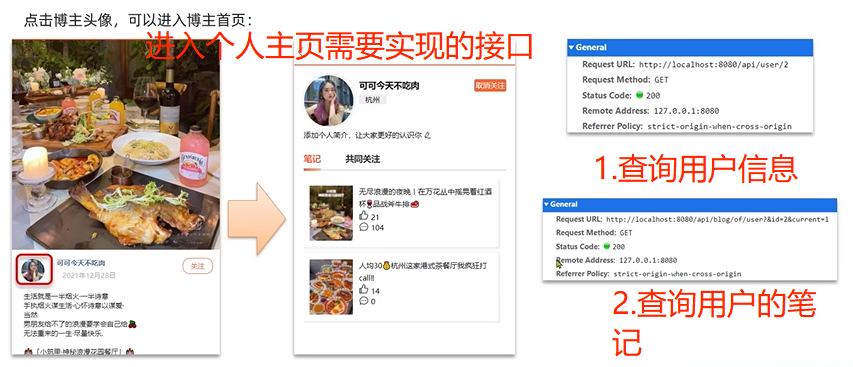Click the 添加个人简介 bio text

point(362,135)
